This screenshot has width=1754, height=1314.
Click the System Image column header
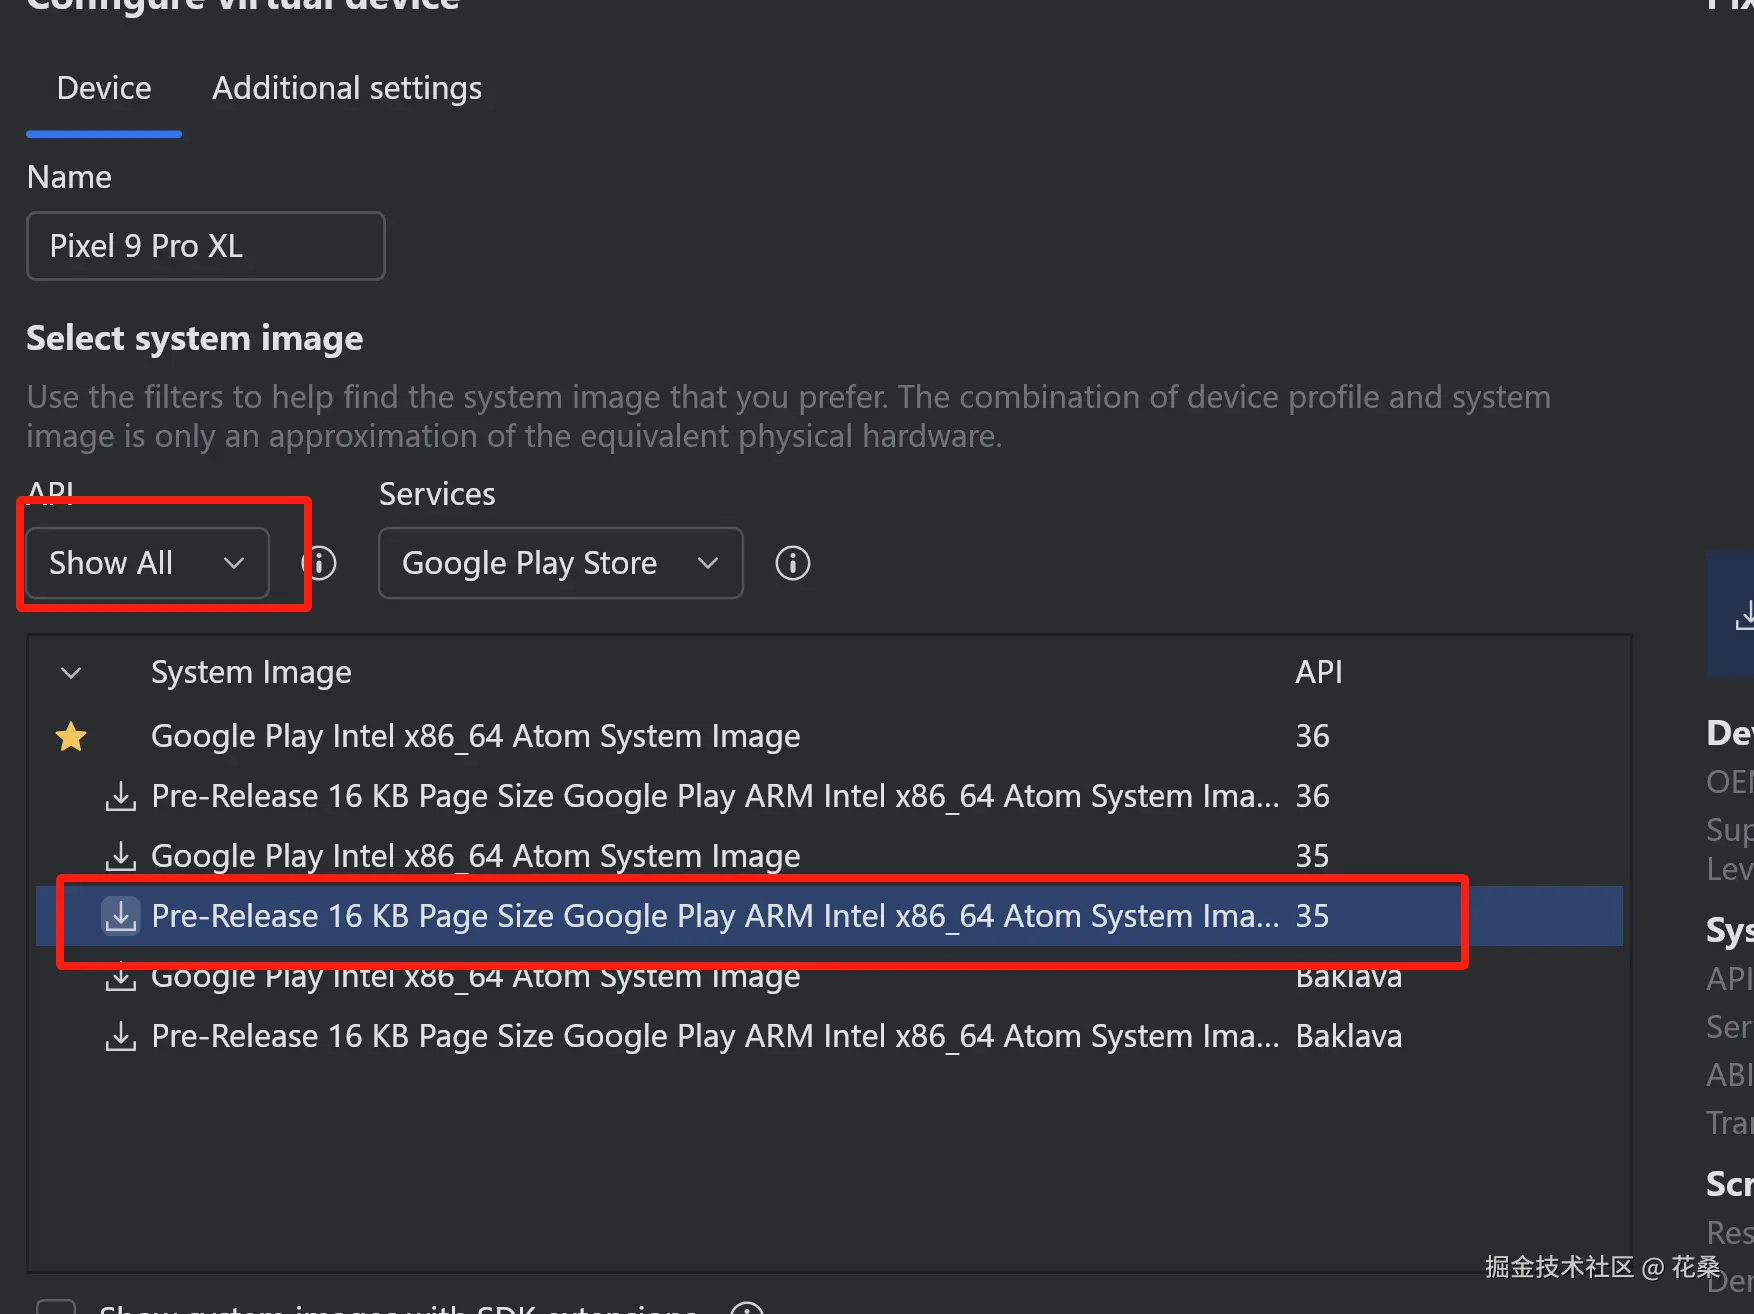click(251, 673)
